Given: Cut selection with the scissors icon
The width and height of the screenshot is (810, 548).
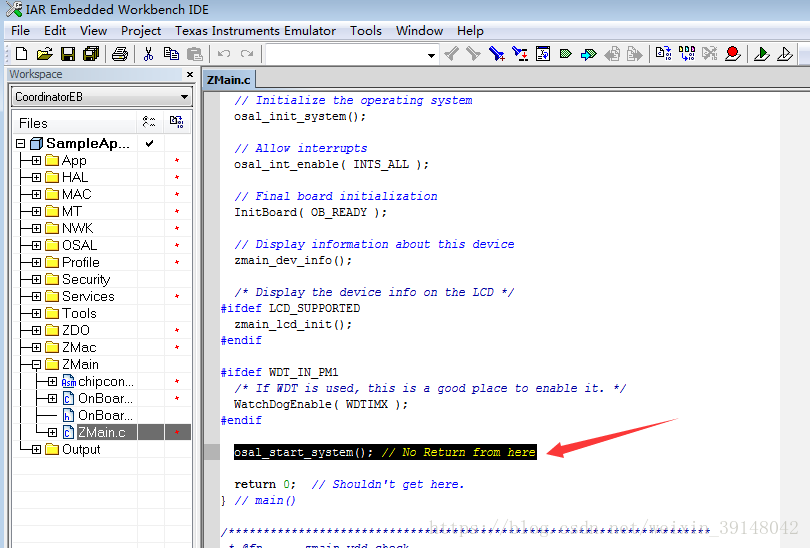Looking at the screenshot, I should pyautogui.click(x=148, y=54).
